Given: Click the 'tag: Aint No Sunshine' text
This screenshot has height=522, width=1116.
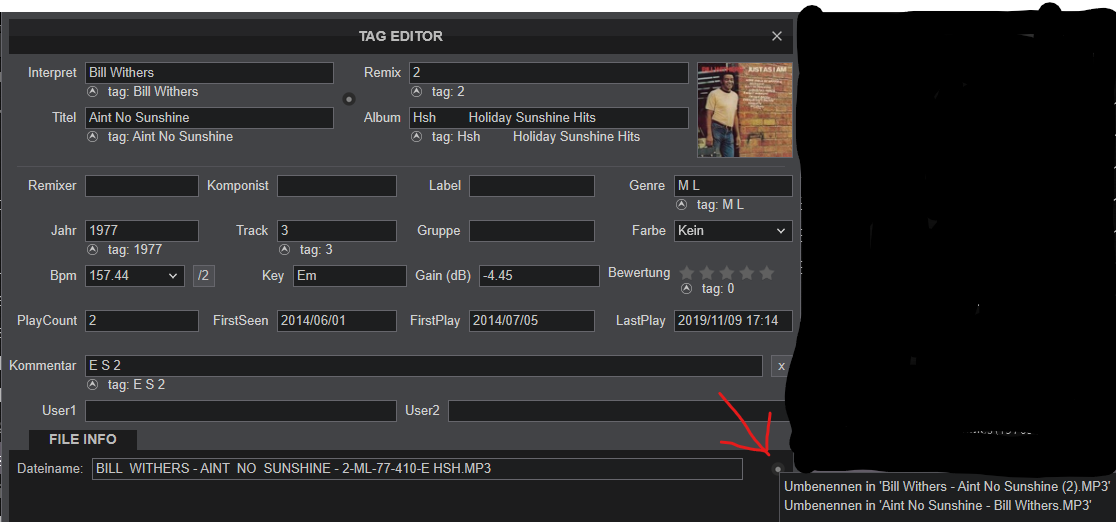Looking at the screenshot, I should click(x=170, y=137).
